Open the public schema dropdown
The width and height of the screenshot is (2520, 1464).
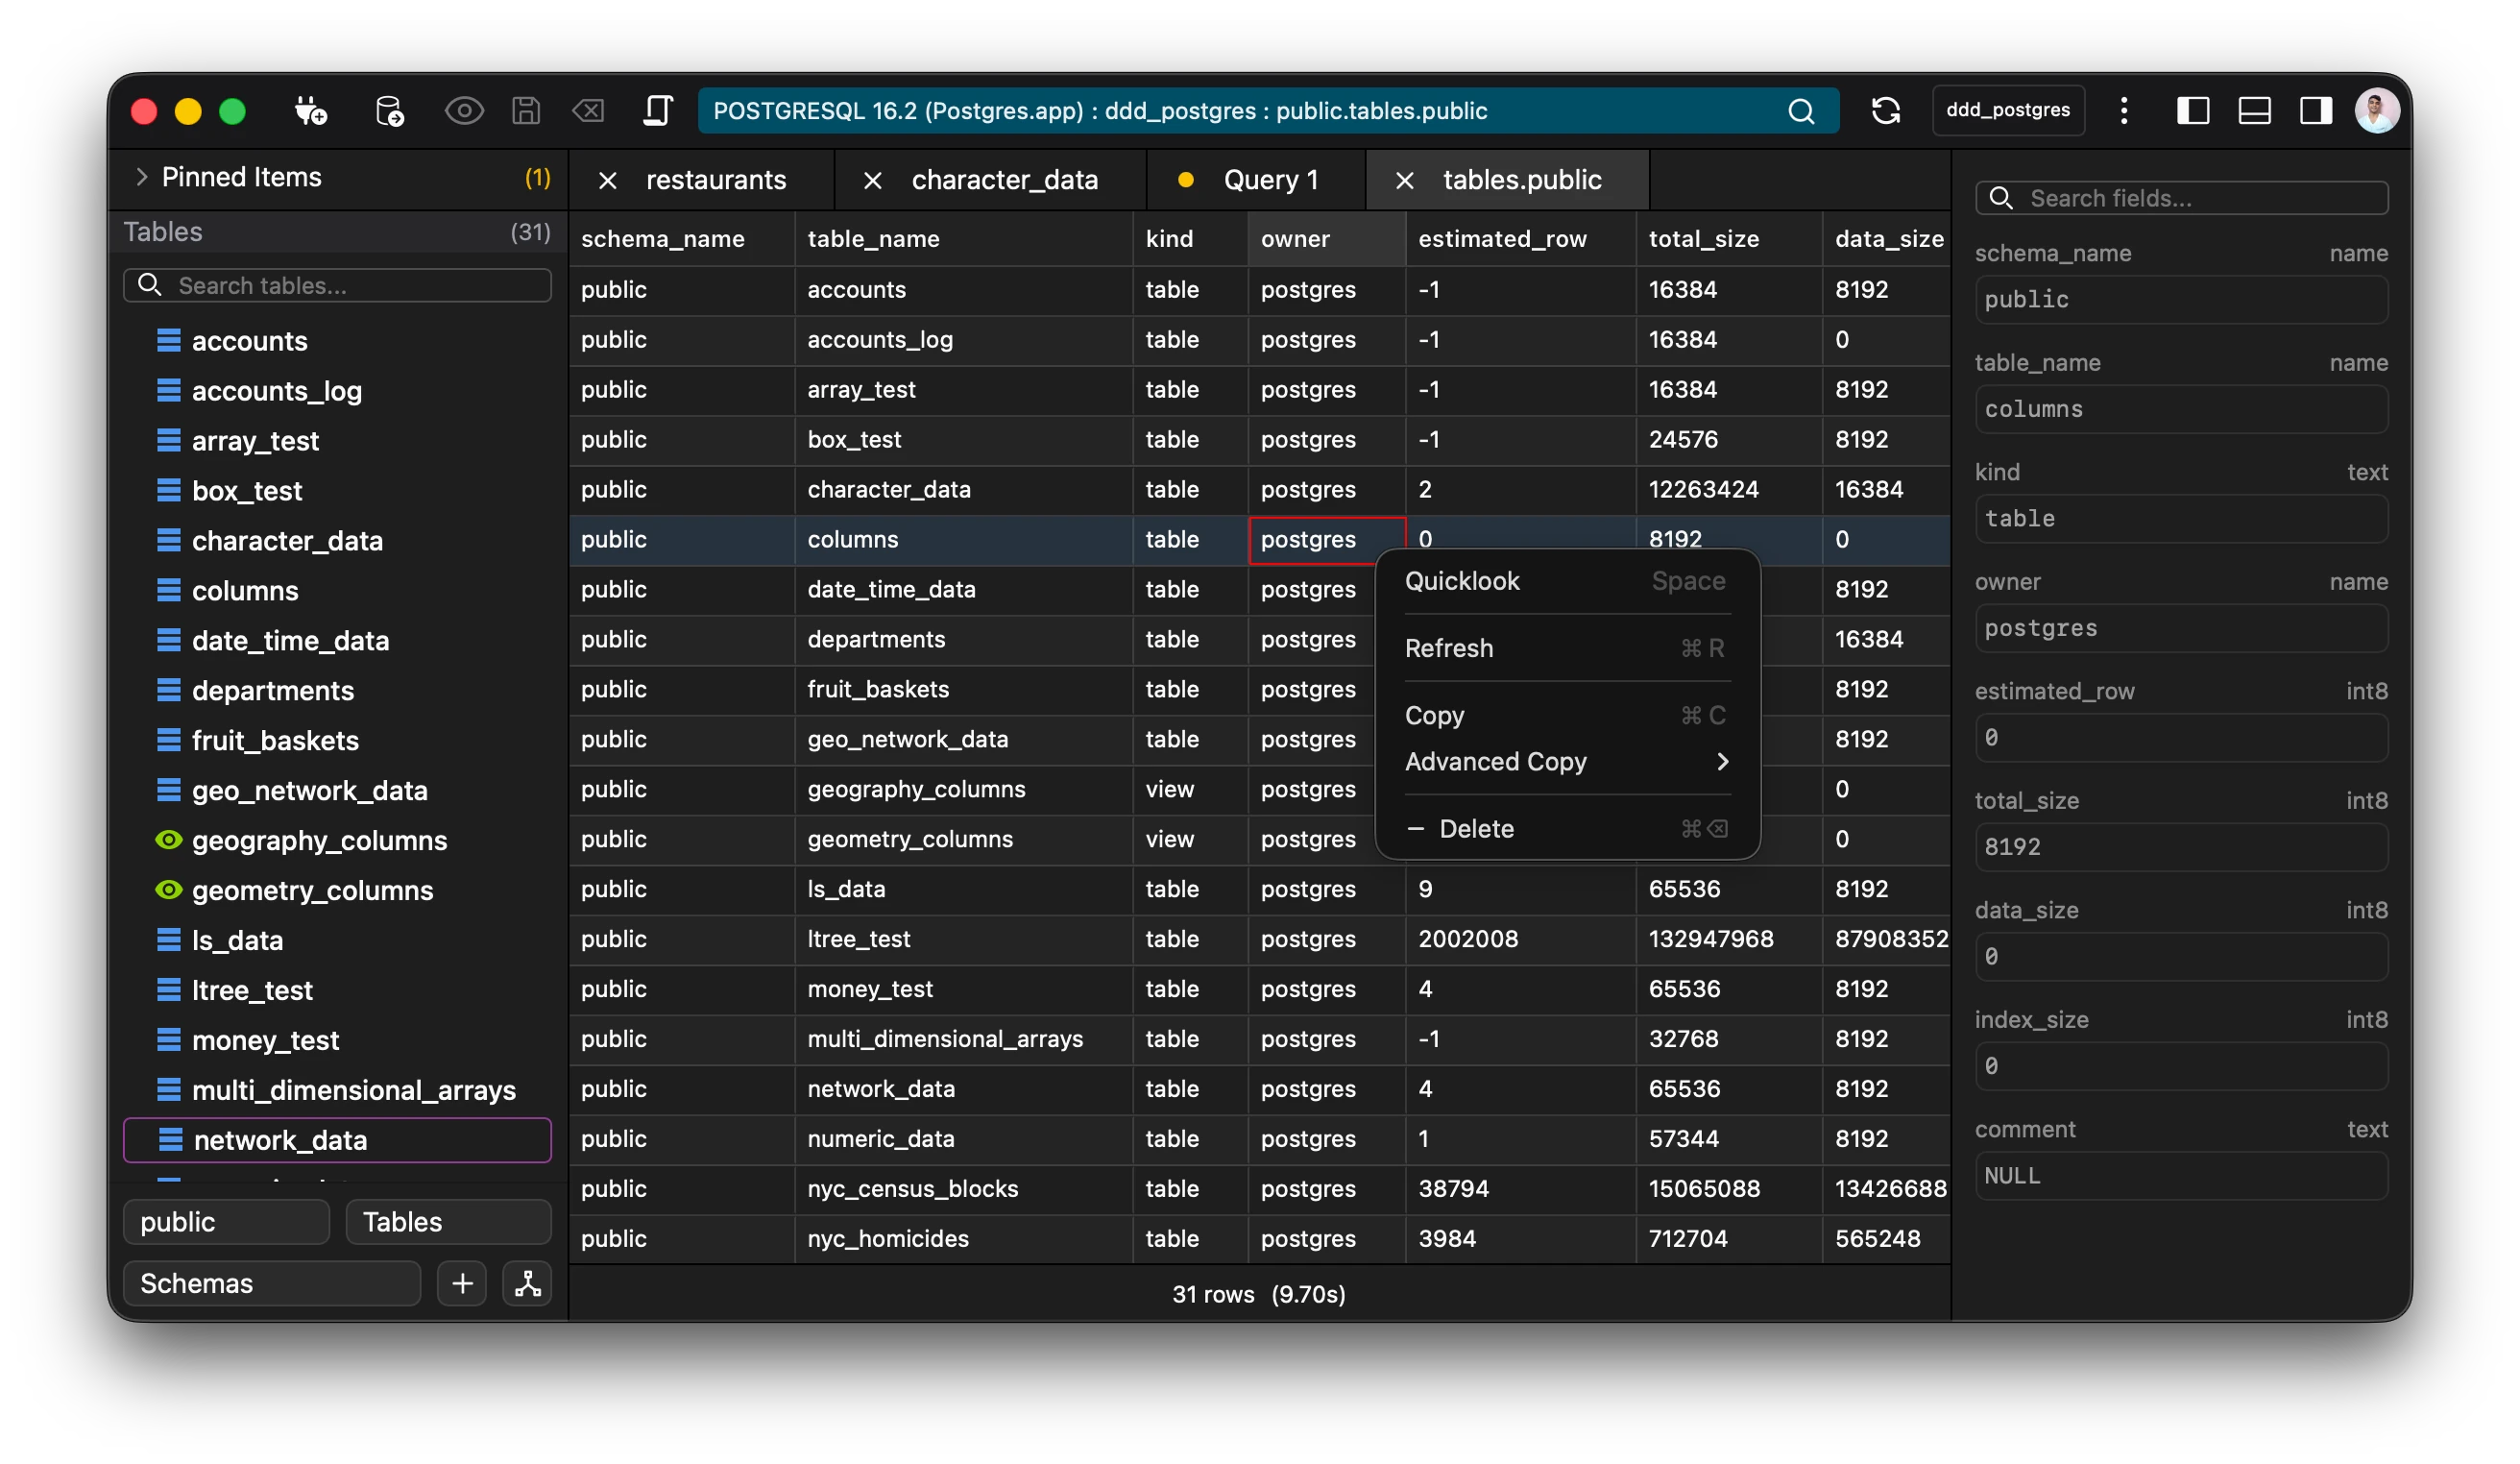pos(226,1222)
